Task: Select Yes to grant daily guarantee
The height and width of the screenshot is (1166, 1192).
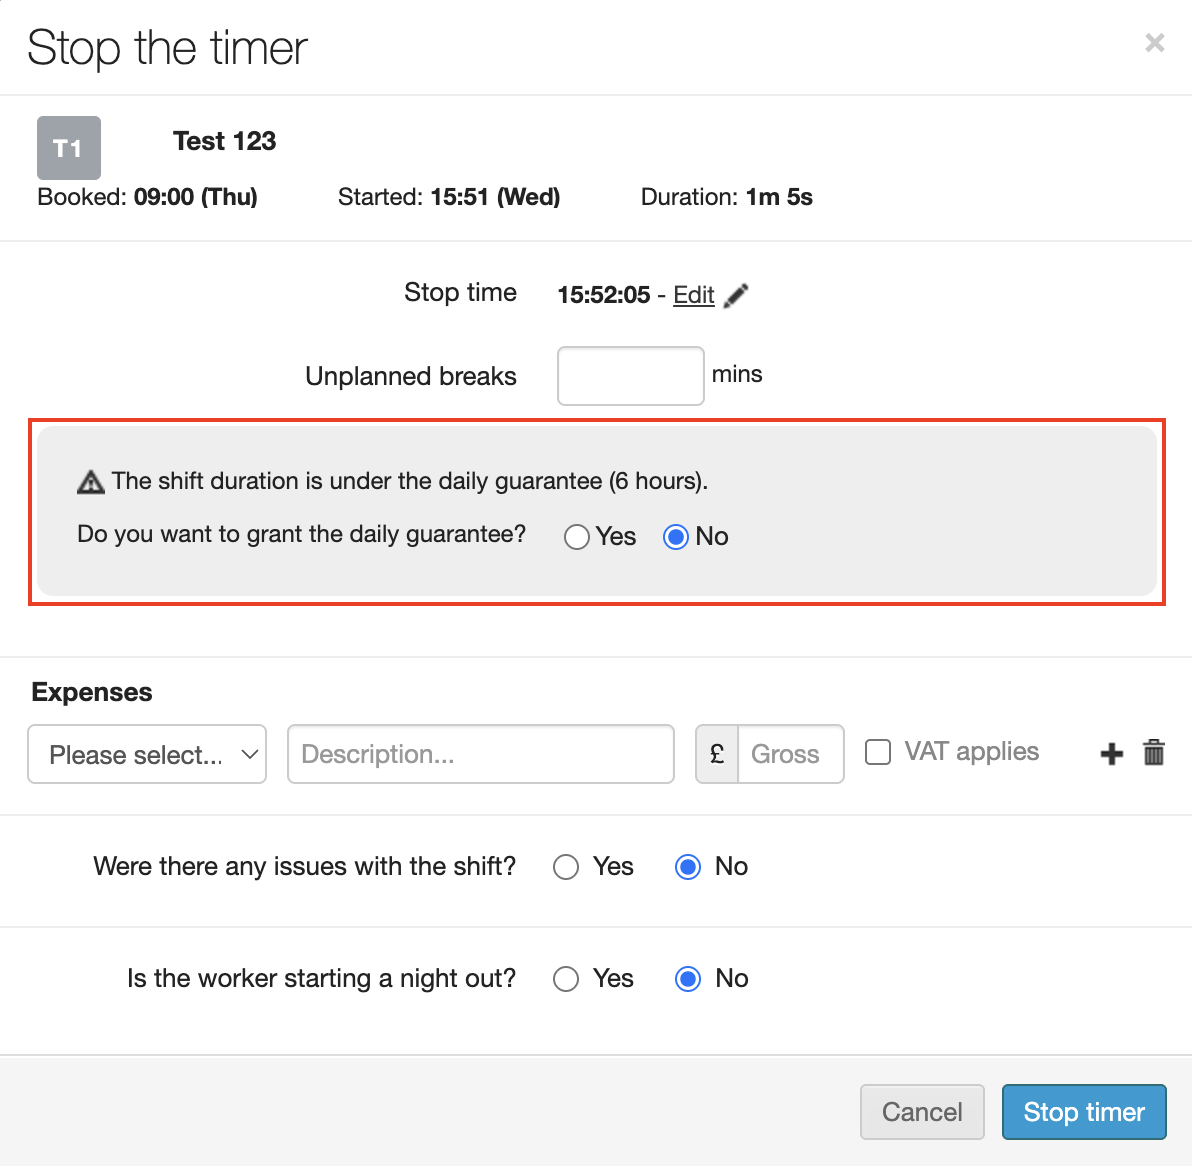Action: click(x=577, y=537)
